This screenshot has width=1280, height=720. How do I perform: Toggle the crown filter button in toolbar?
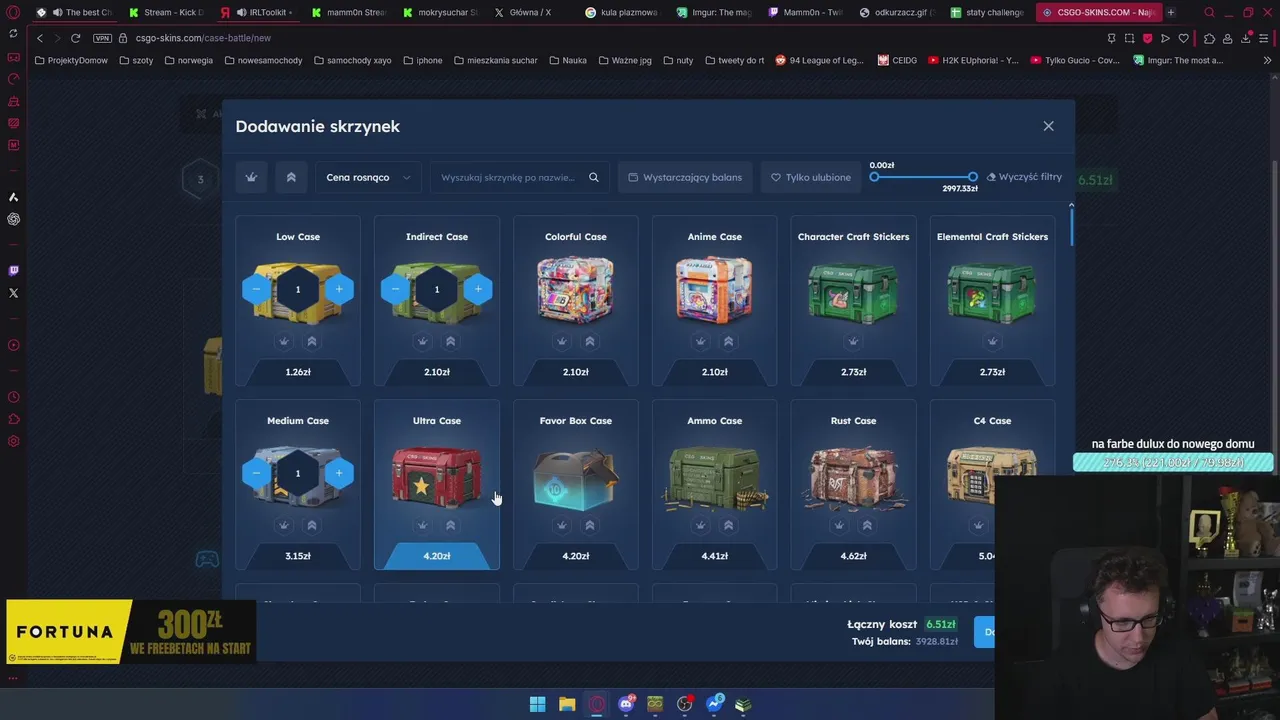click(251, 177)
